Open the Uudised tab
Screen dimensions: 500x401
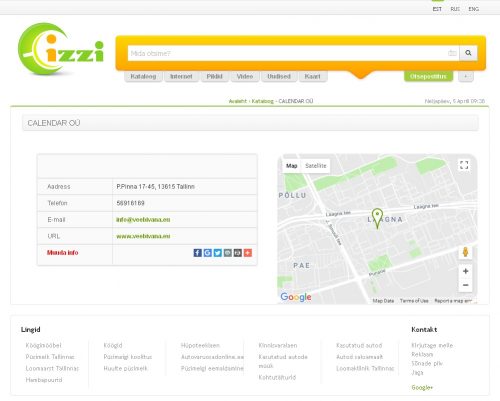click(279, 76)
